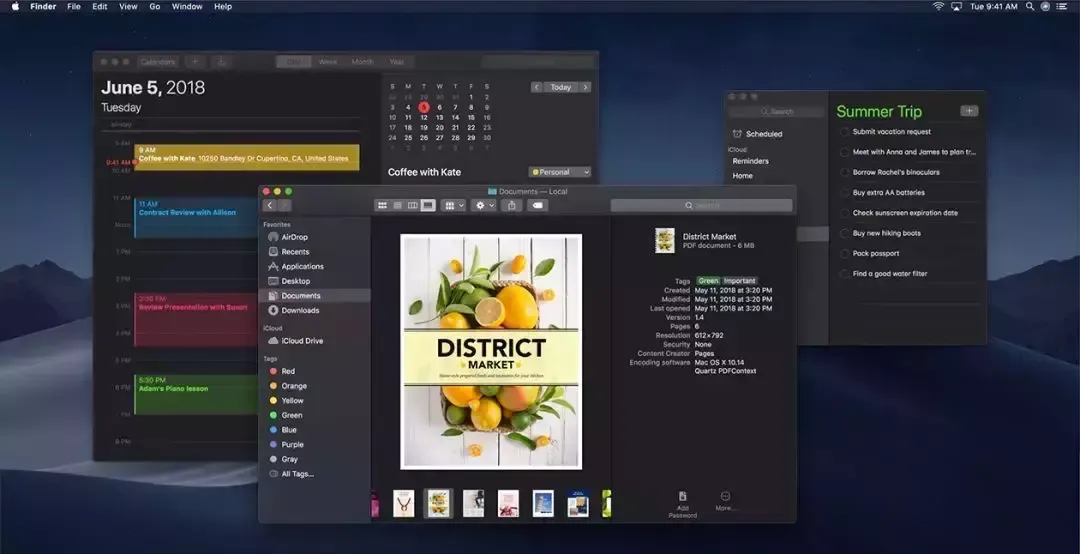This screenshot has height=554, width=1080.
Task: Switch Finder to icon view
Action: 382,205
